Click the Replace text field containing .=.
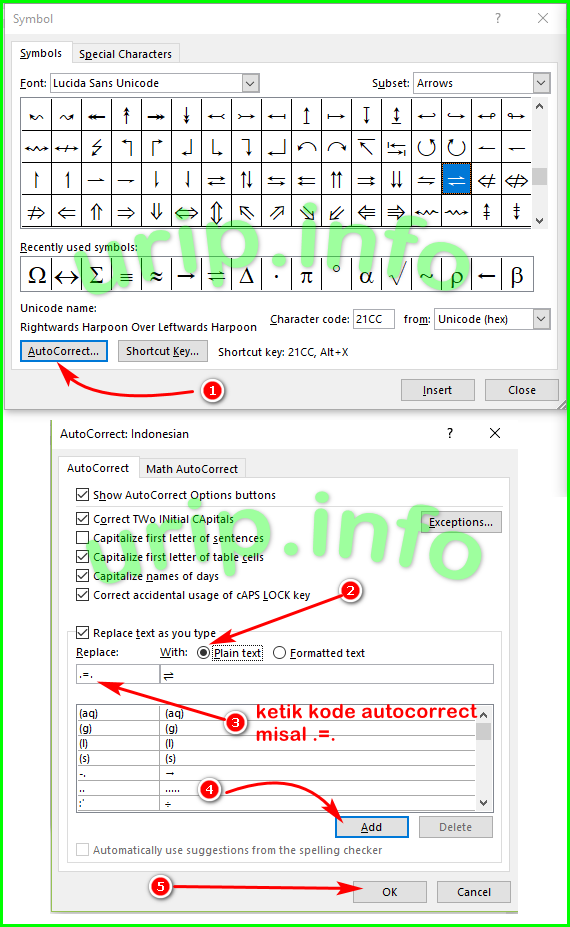Viewport: 570px width, 927px height. [x=118, y=675]
